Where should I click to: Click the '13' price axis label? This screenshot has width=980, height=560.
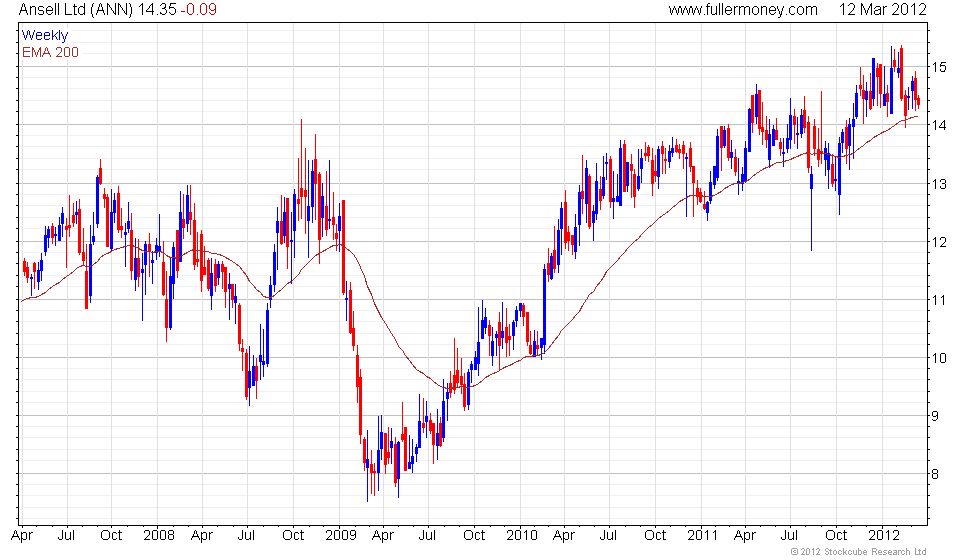939,184
